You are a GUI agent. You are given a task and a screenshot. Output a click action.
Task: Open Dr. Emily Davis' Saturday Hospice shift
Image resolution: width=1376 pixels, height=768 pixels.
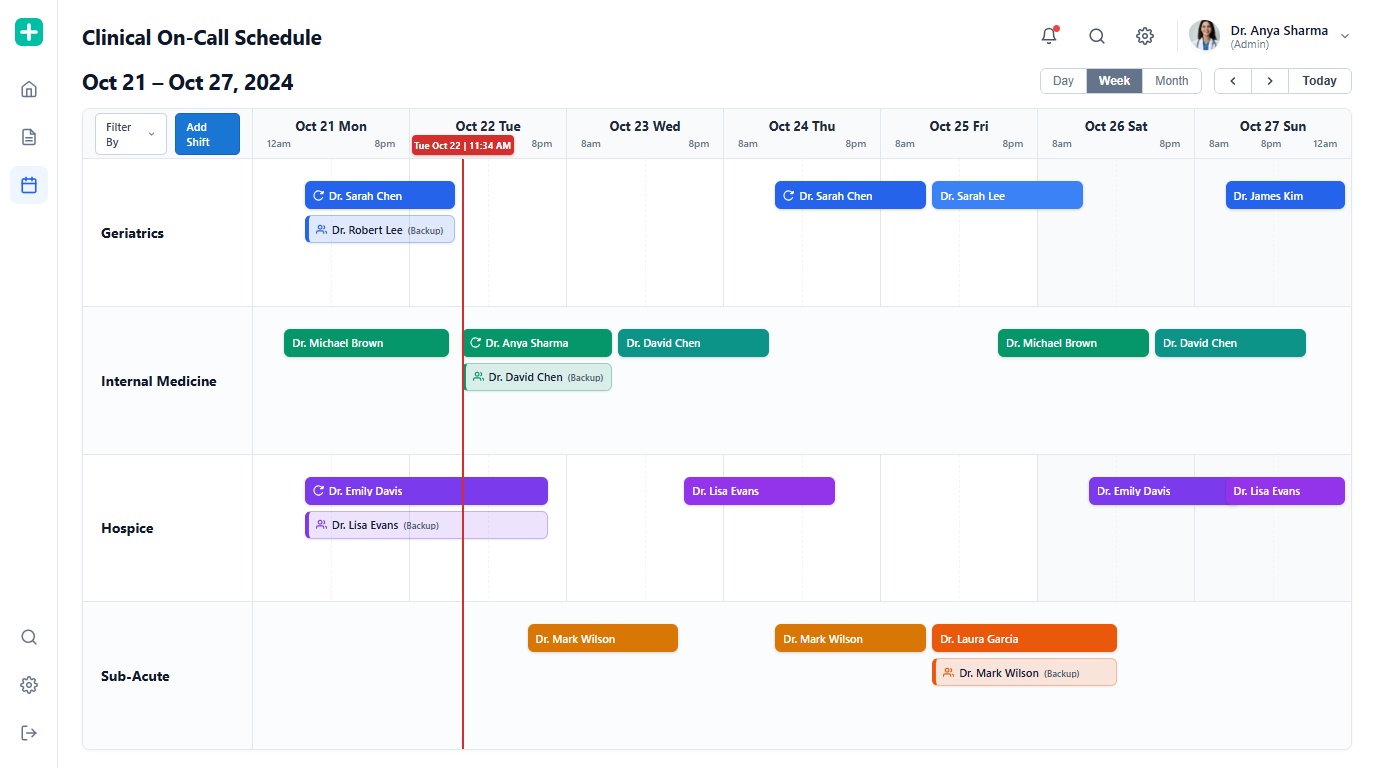[1157, 491]
